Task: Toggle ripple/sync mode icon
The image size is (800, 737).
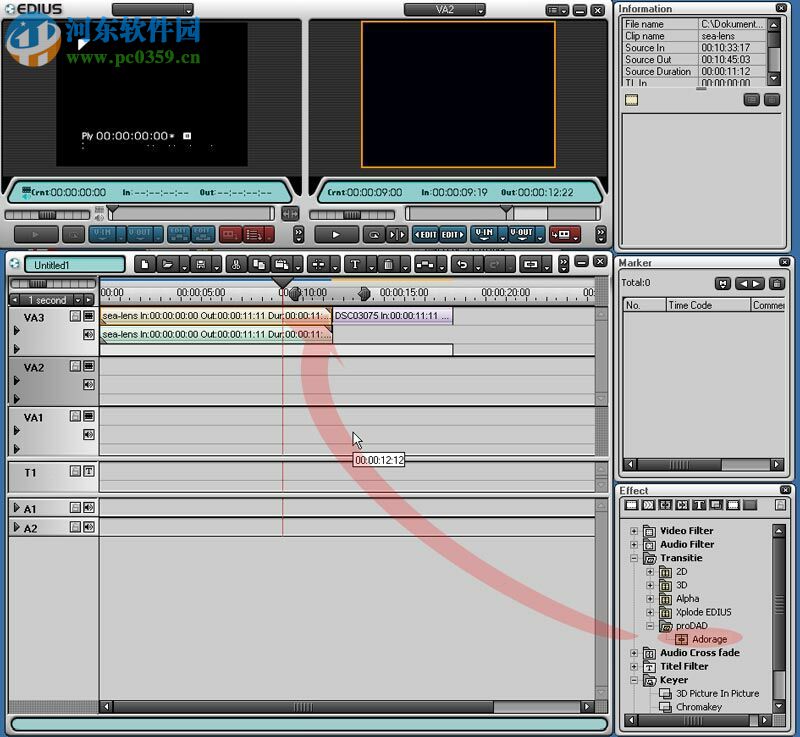Action: [x=531, y=264]
